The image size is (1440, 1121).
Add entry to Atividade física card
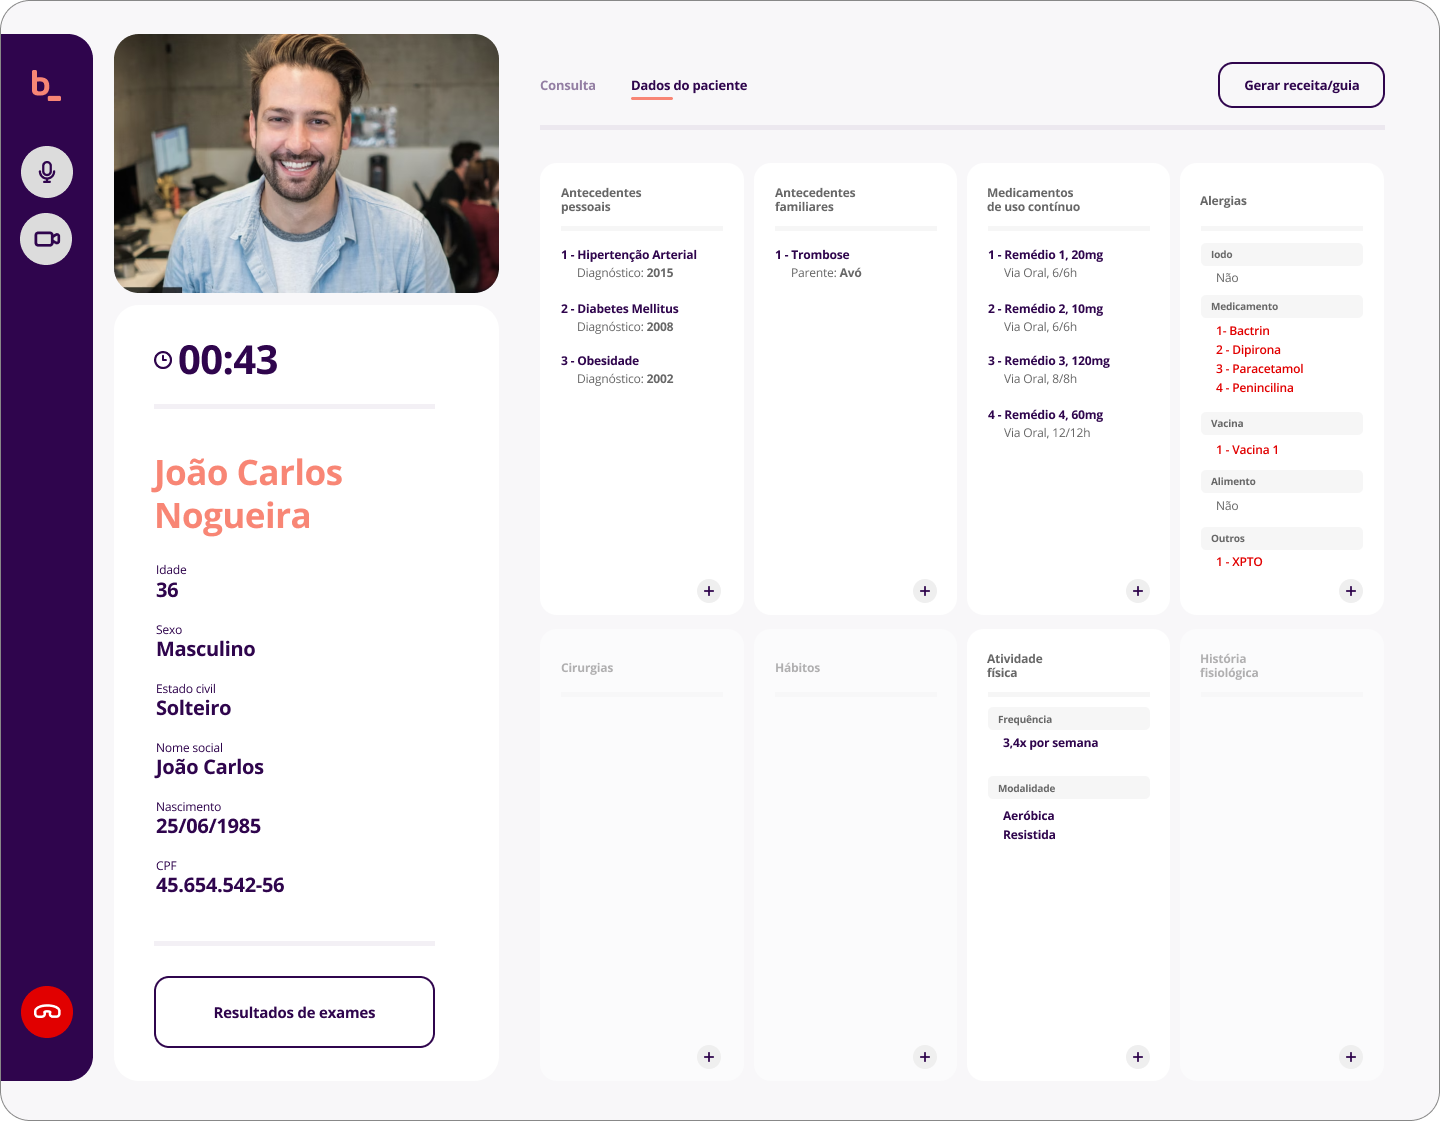pyautogui.click(x=1138, y=1057)
